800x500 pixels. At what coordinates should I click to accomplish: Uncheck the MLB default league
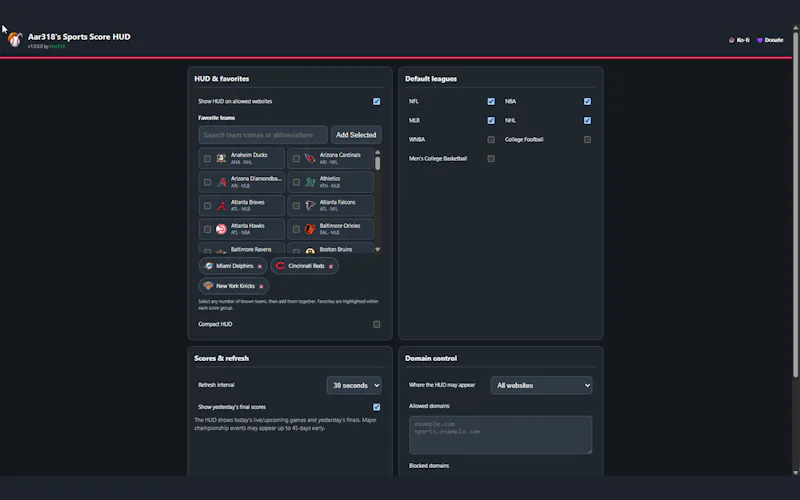pos(491,120)
